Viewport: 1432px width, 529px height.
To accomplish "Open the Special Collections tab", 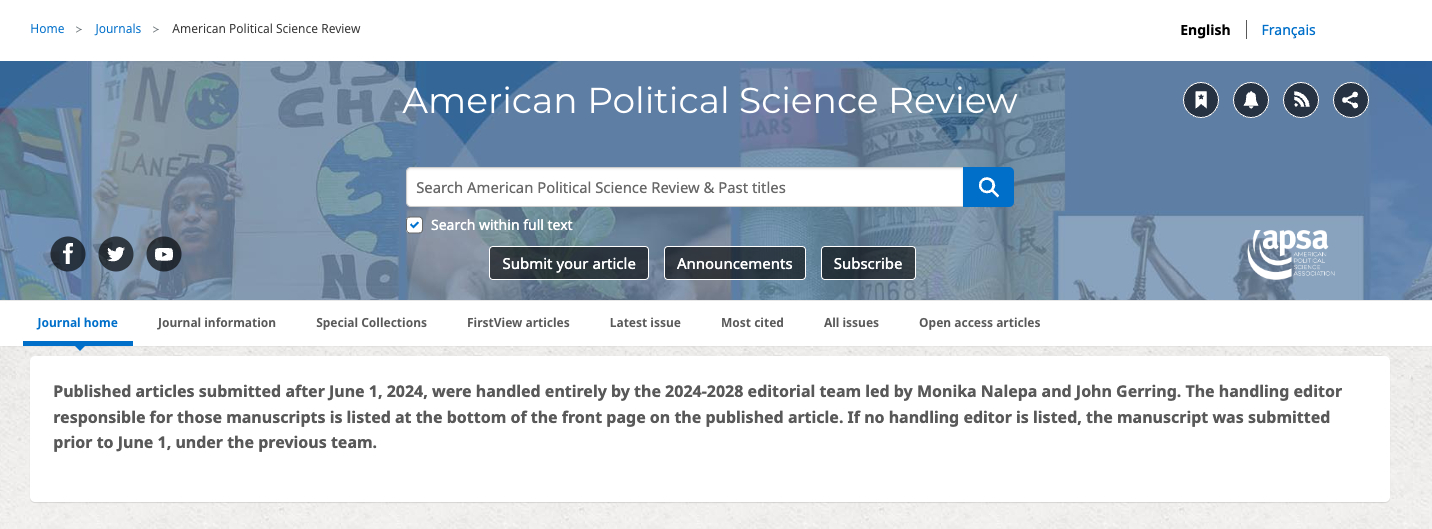I will [x=371, y=323].
